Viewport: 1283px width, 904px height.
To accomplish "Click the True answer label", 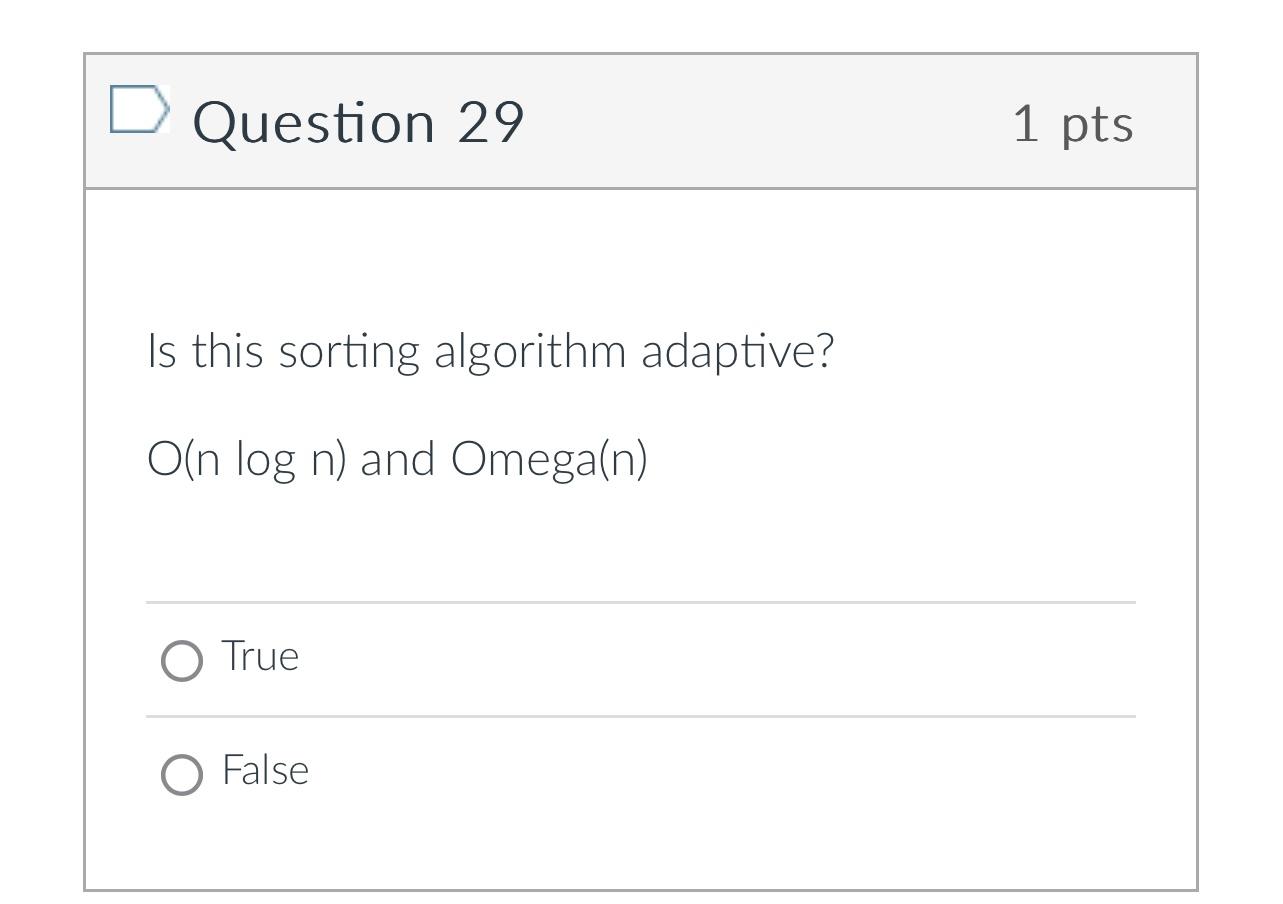I will (259, 657).
